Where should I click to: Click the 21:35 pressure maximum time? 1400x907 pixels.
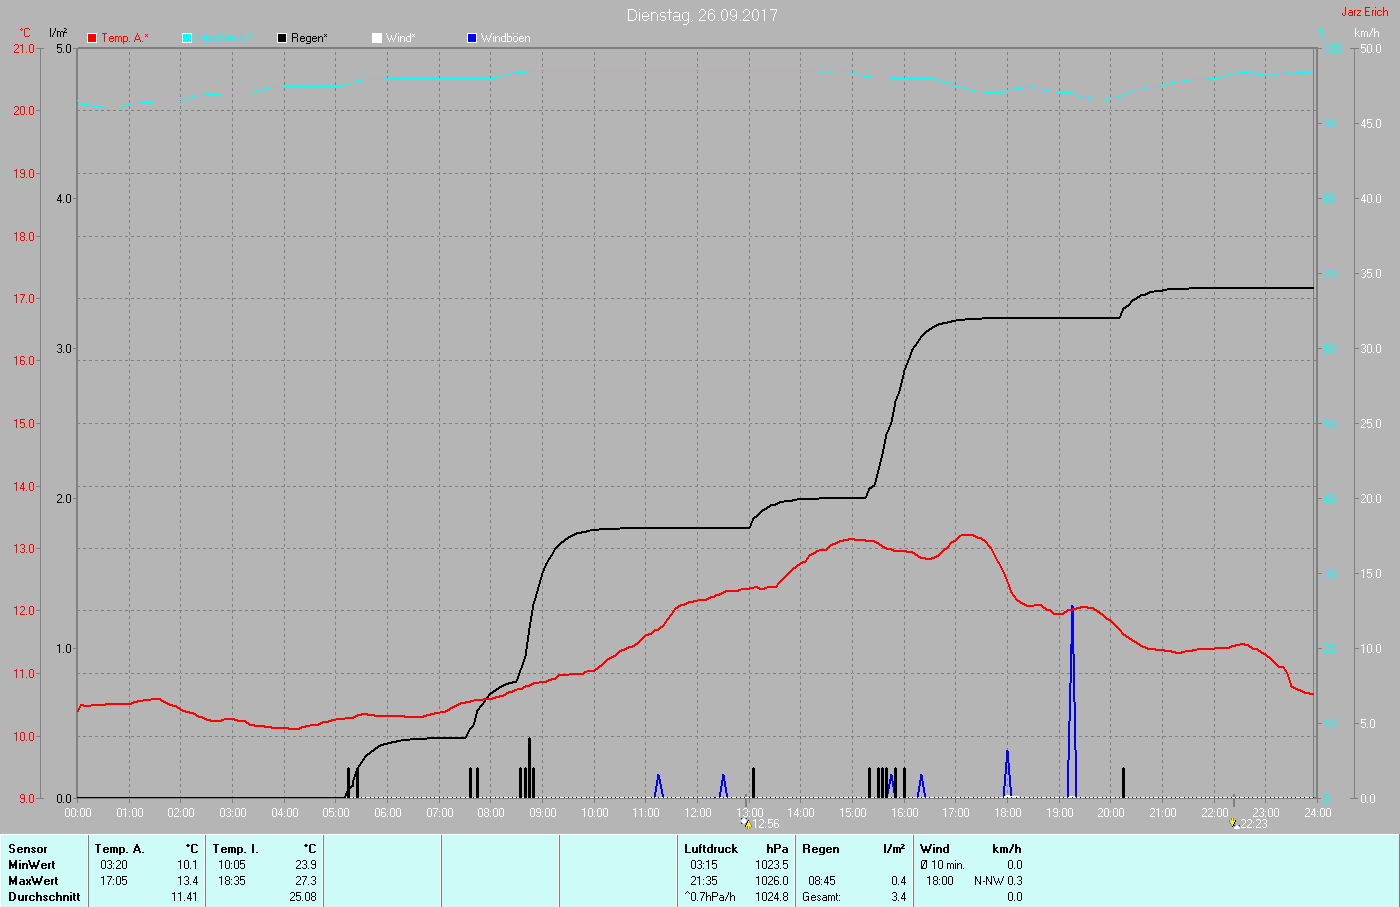(704, 881)
